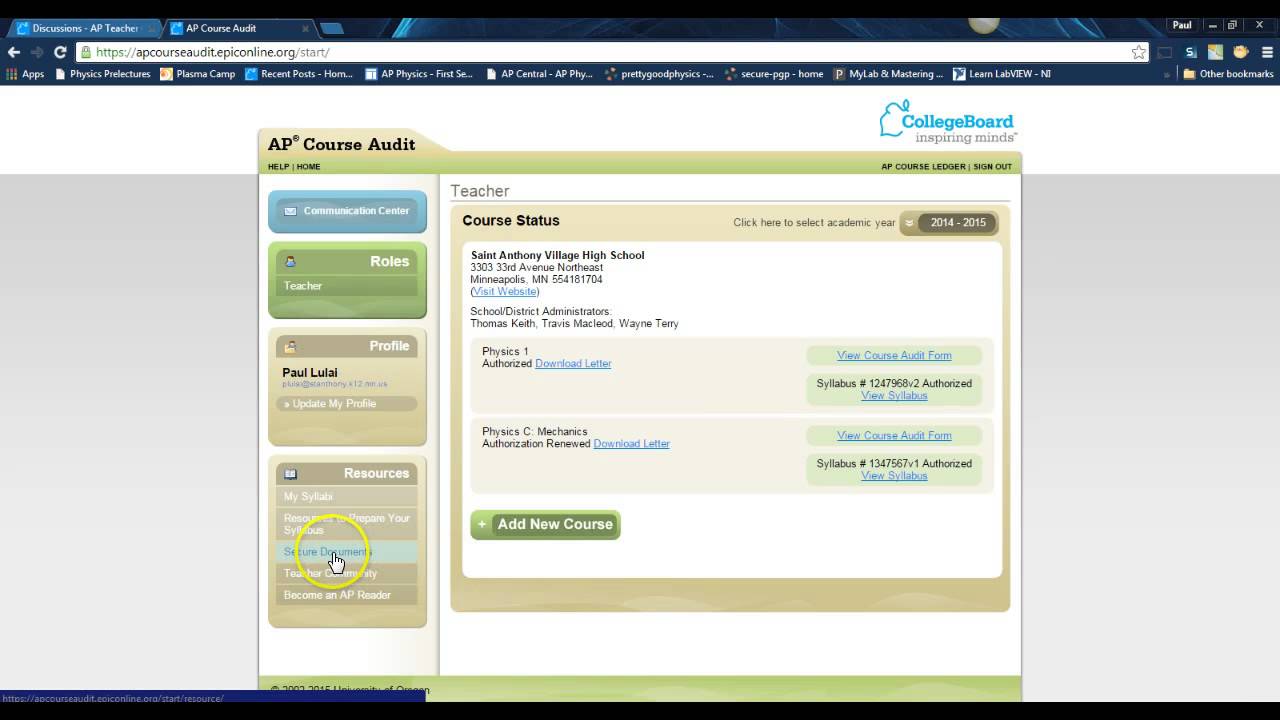The image size is (1280, 720).
Task: Open the Communication Center
Action: pos(347,211)
